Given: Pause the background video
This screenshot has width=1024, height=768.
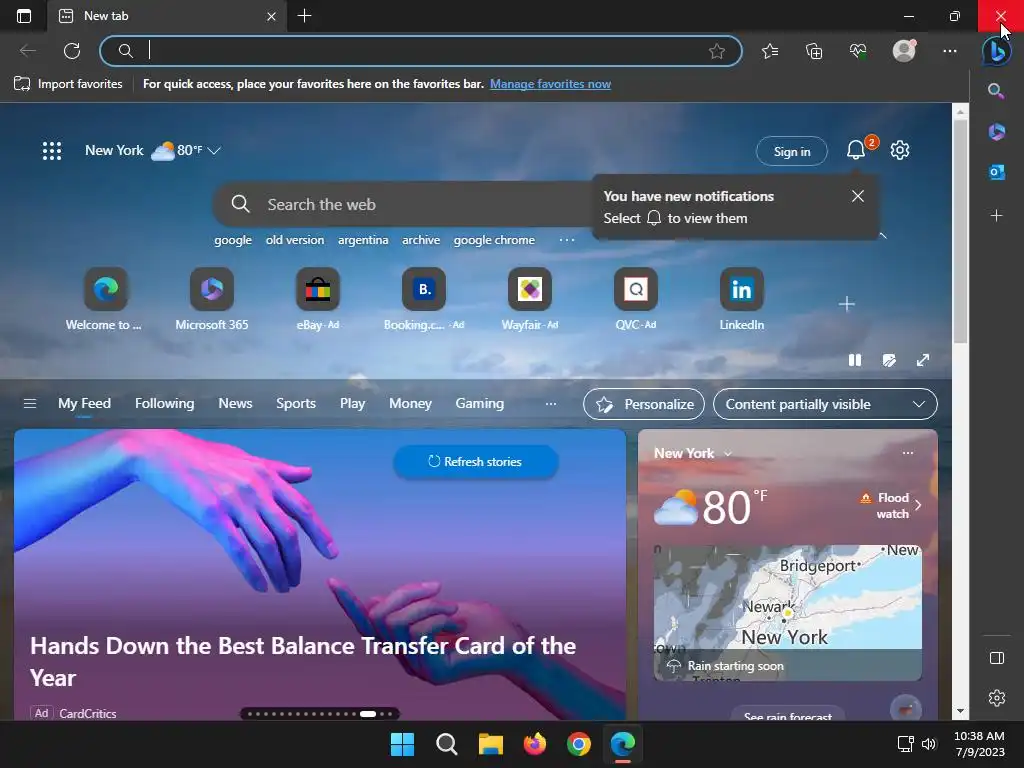Looking at the screenshot, I should coord(855,360).
